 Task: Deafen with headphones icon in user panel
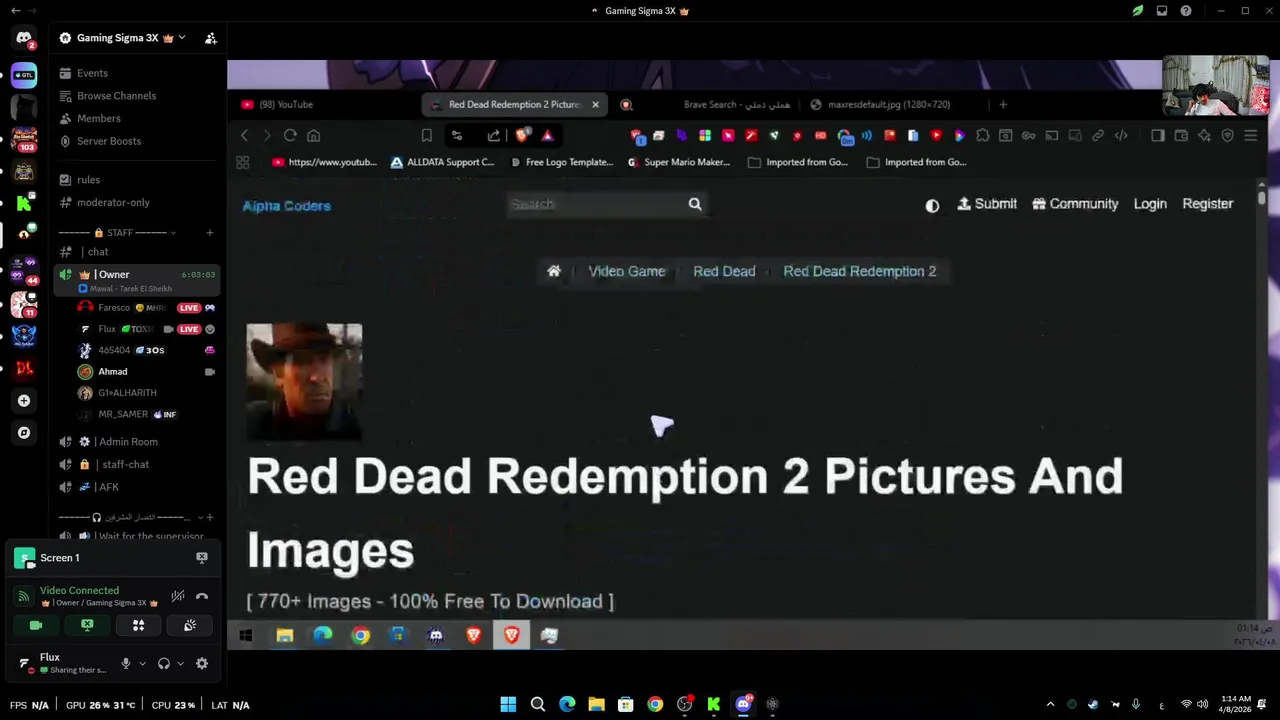click(x=164, y=663)
